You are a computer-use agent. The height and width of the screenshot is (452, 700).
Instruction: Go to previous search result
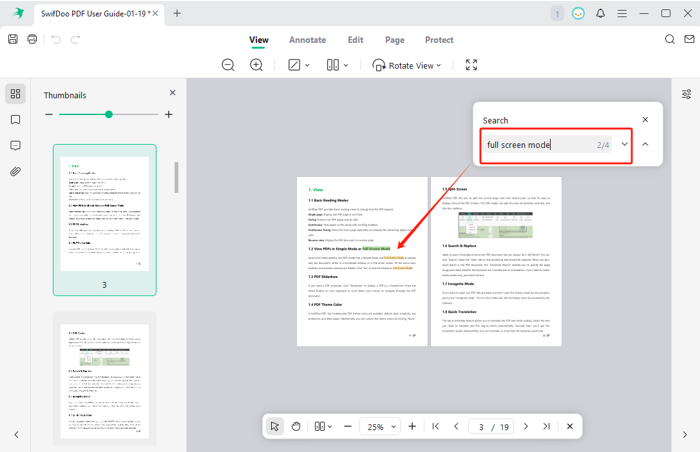645,144
